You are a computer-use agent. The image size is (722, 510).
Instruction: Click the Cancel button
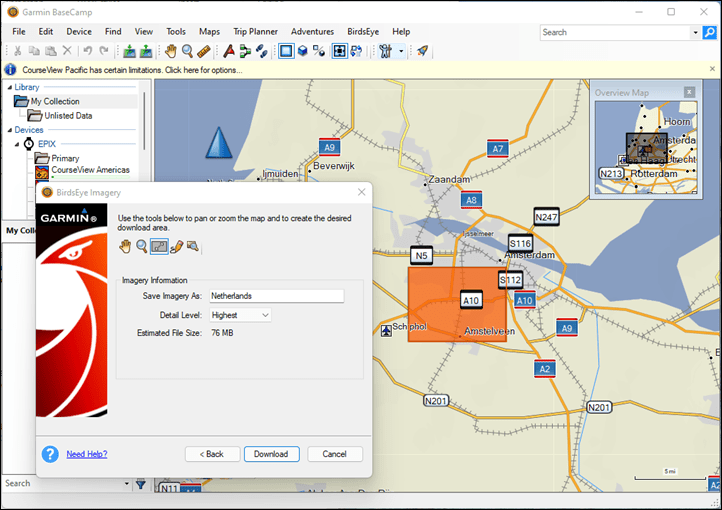coord(334,454)
